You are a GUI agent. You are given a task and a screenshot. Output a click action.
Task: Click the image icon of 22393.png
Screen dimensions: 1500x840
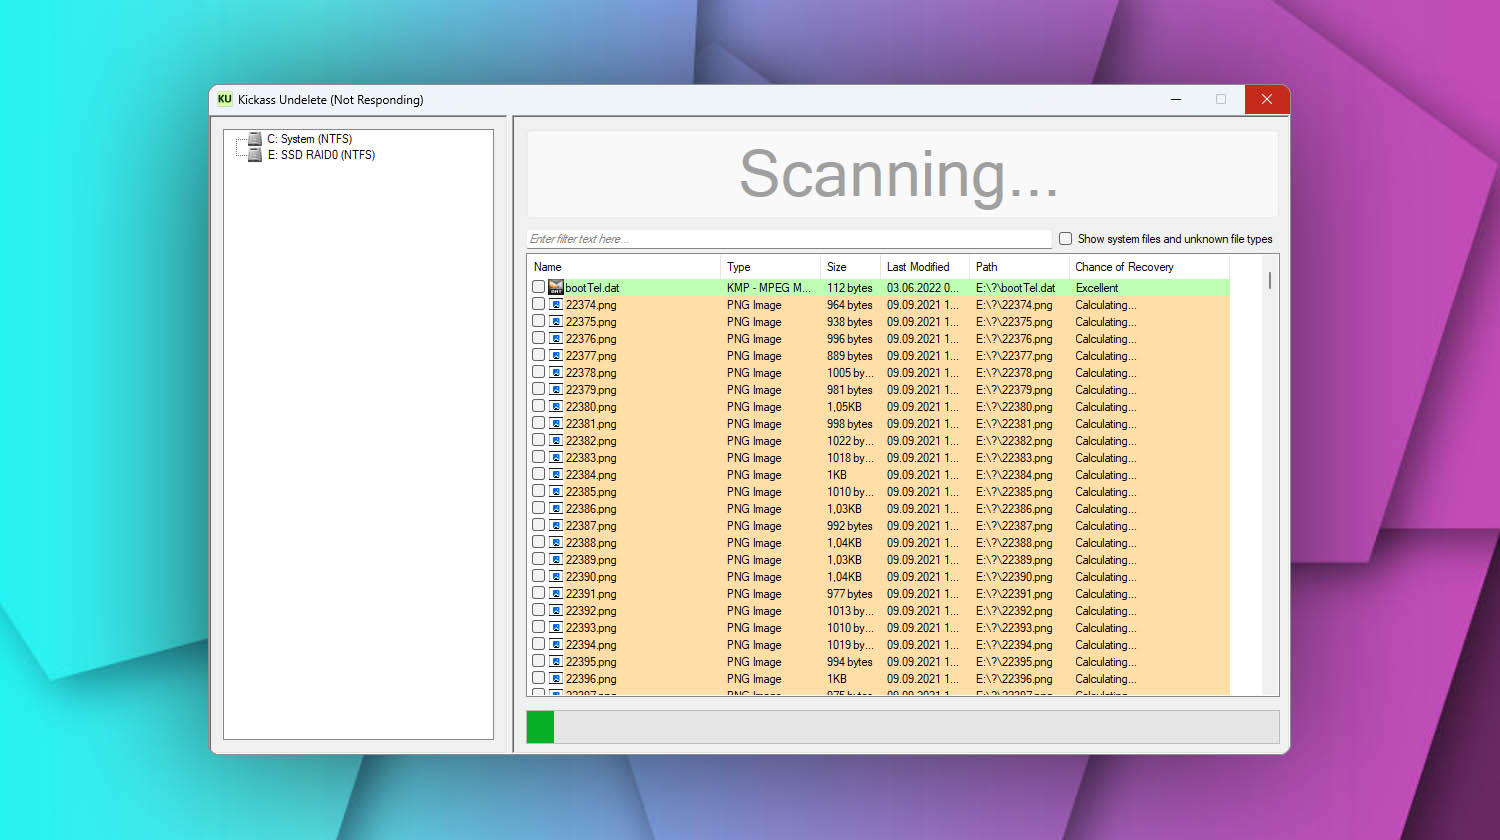click(556, 627)
